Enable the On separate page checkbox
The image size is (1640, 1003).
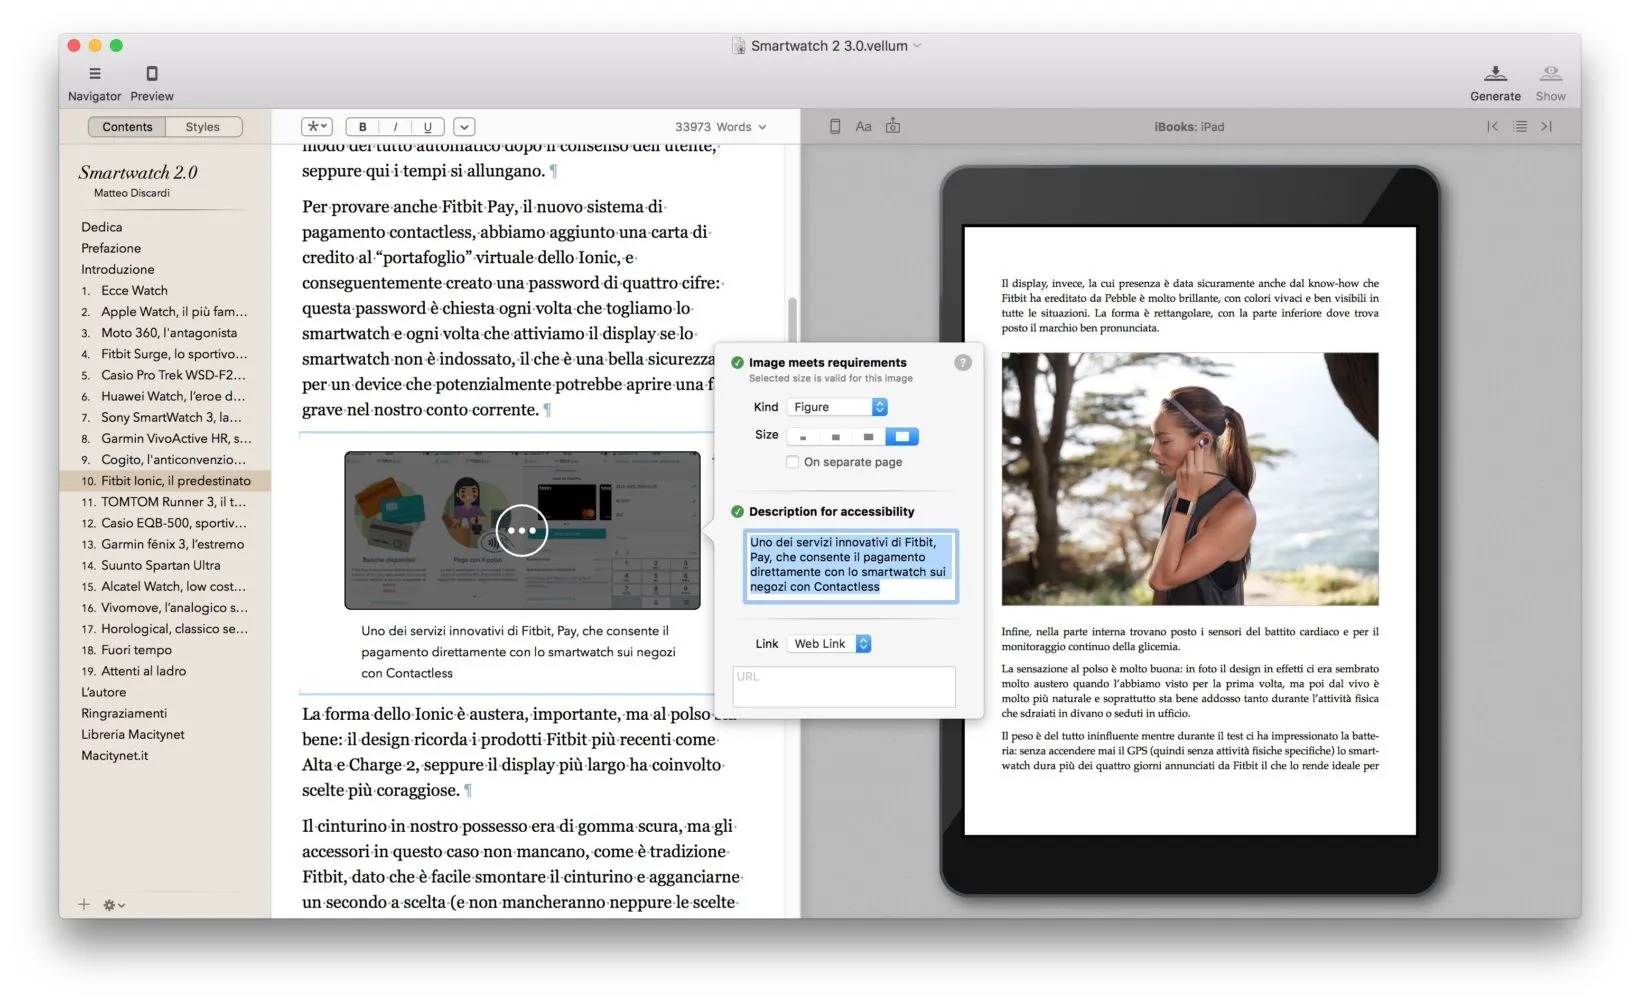tap(791, 462)
